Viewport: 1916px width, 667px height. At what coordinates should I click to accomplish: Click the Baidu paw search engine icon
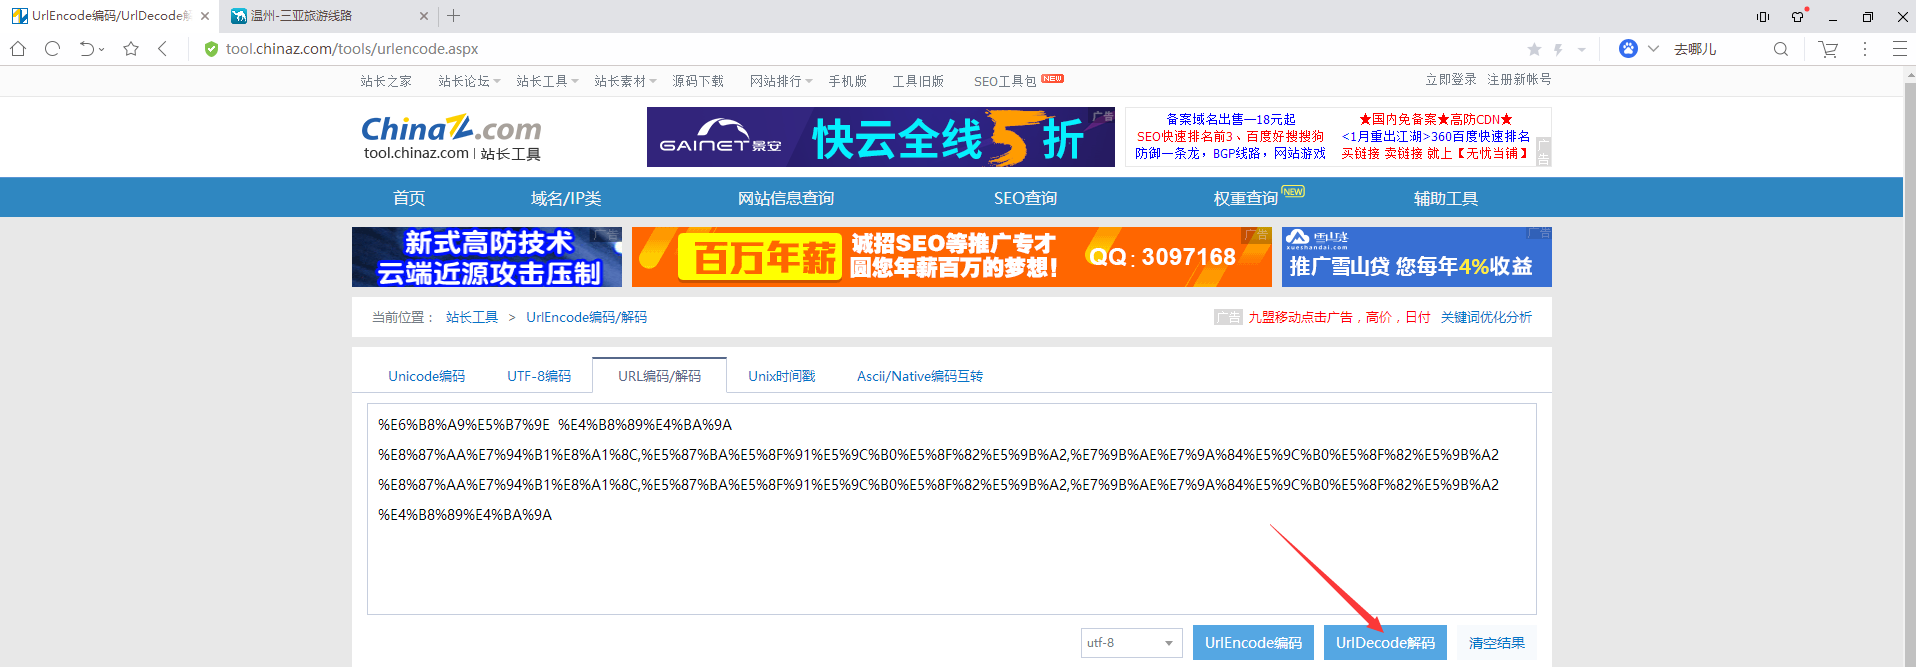tap(1628, 49)
